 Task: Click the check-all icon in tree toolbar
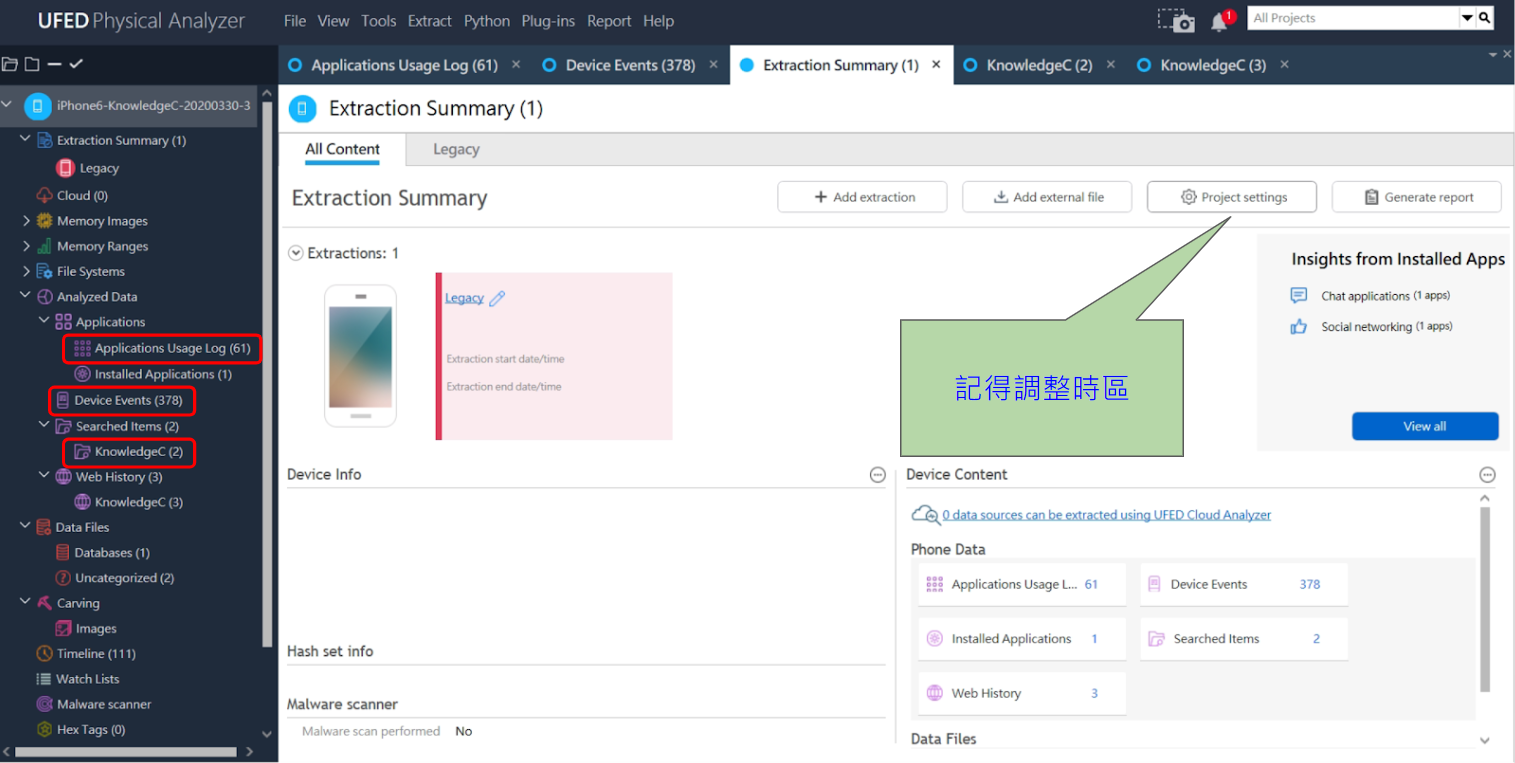pos(76,64)
